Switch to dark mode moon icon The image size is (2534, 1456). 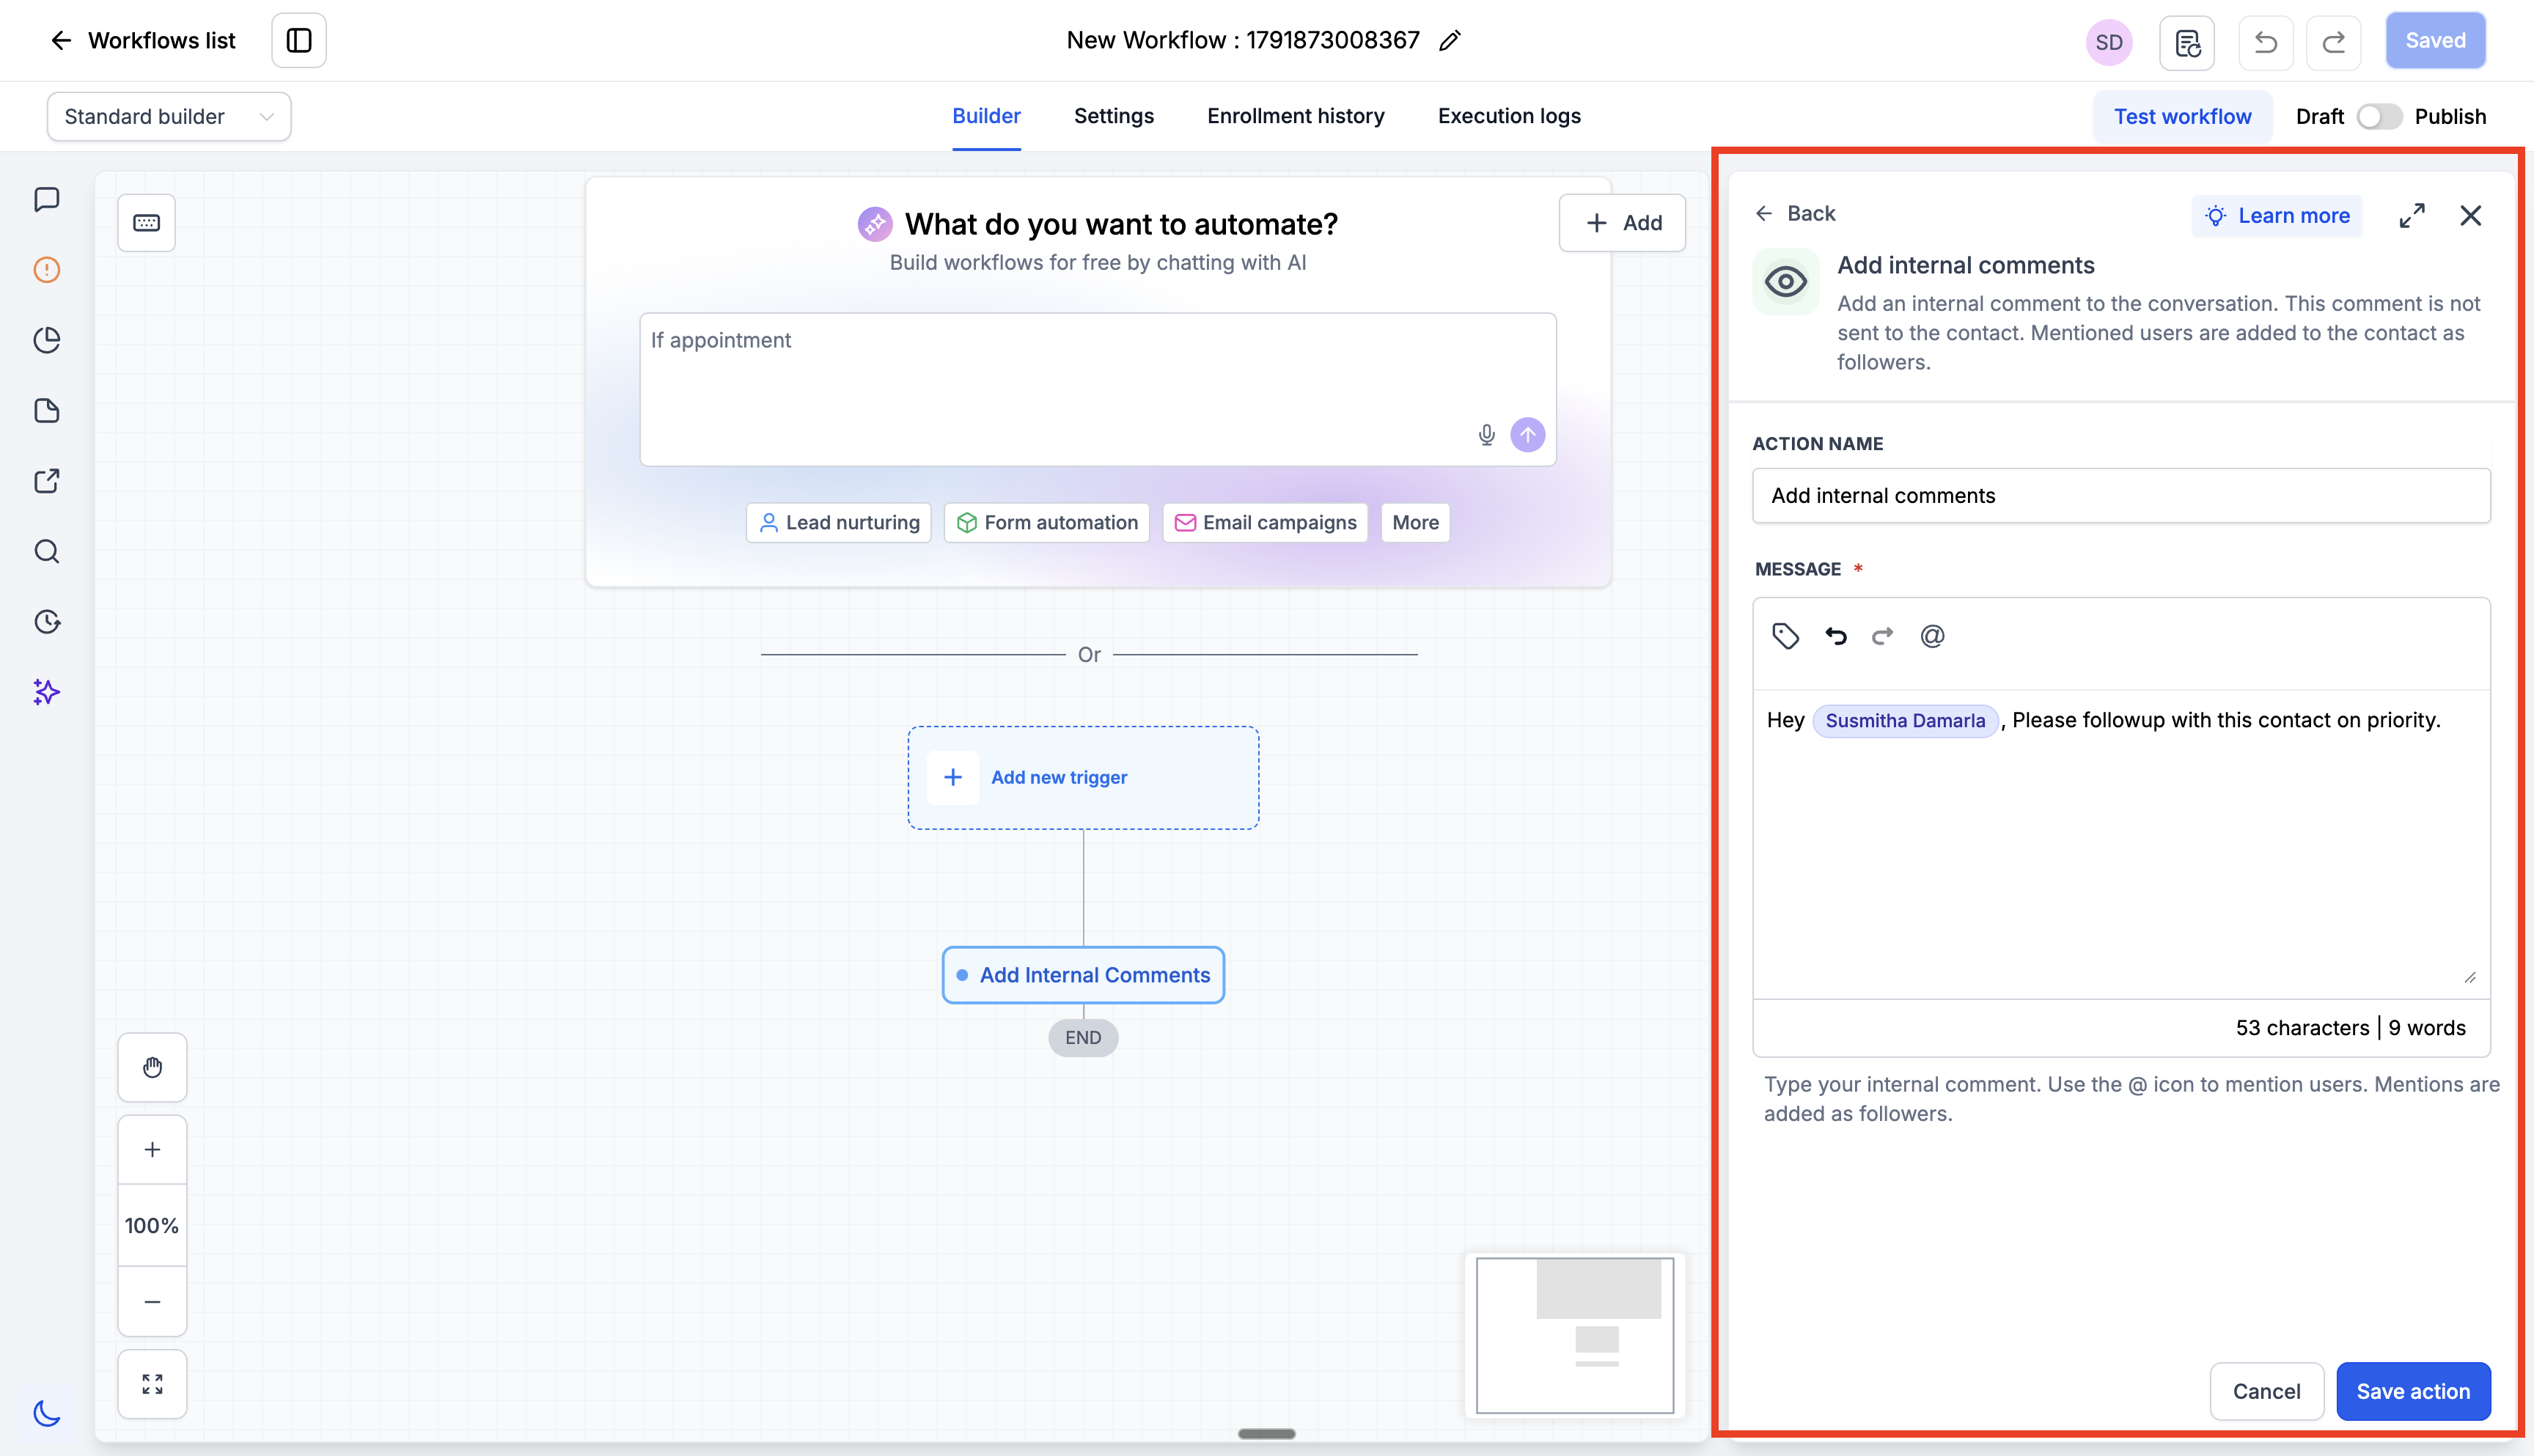(x=47, y=1413)
